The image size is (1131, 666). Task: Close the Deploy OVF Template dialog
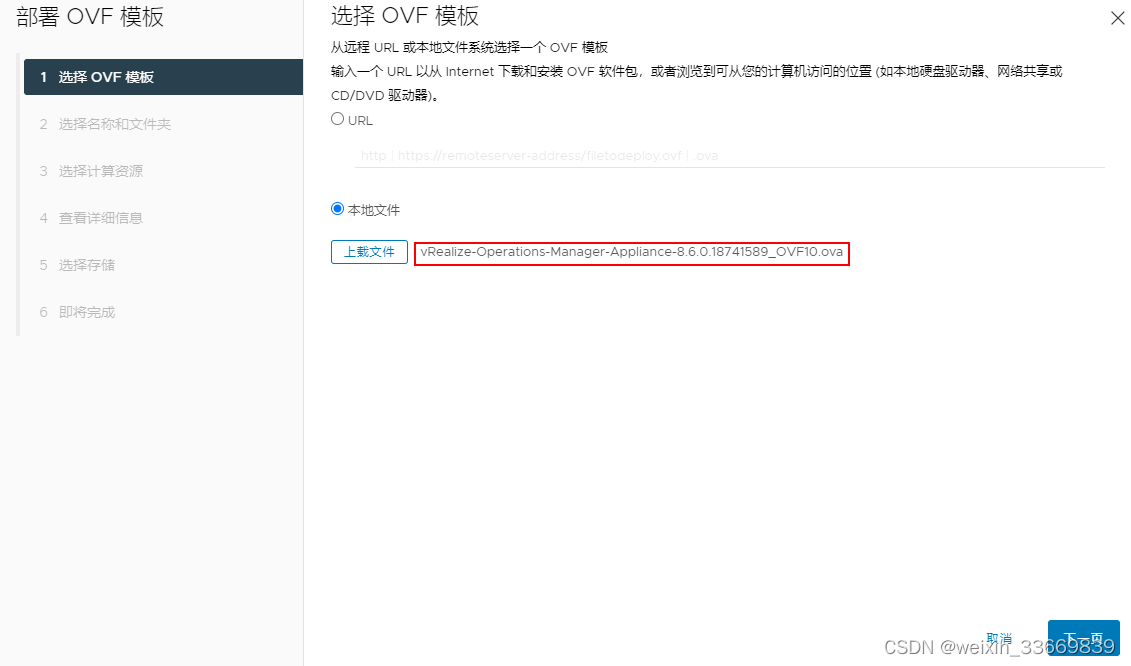click(1117, 18)
